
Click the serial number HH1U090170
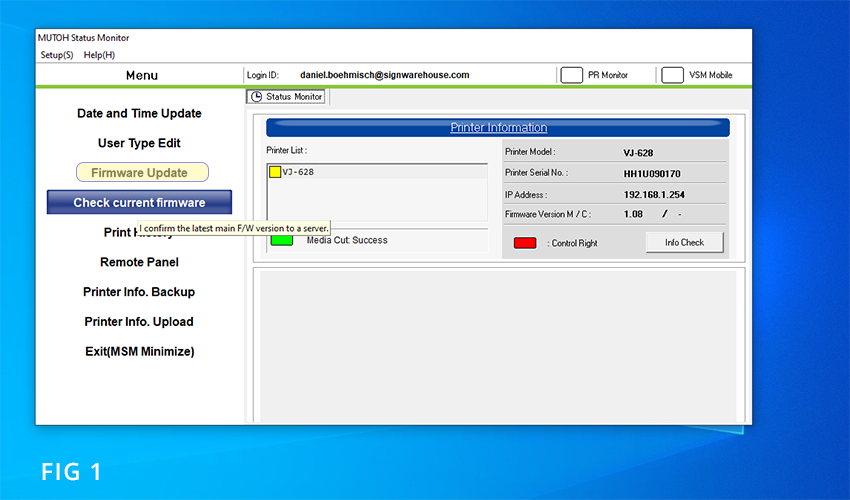tap(652, 174)
